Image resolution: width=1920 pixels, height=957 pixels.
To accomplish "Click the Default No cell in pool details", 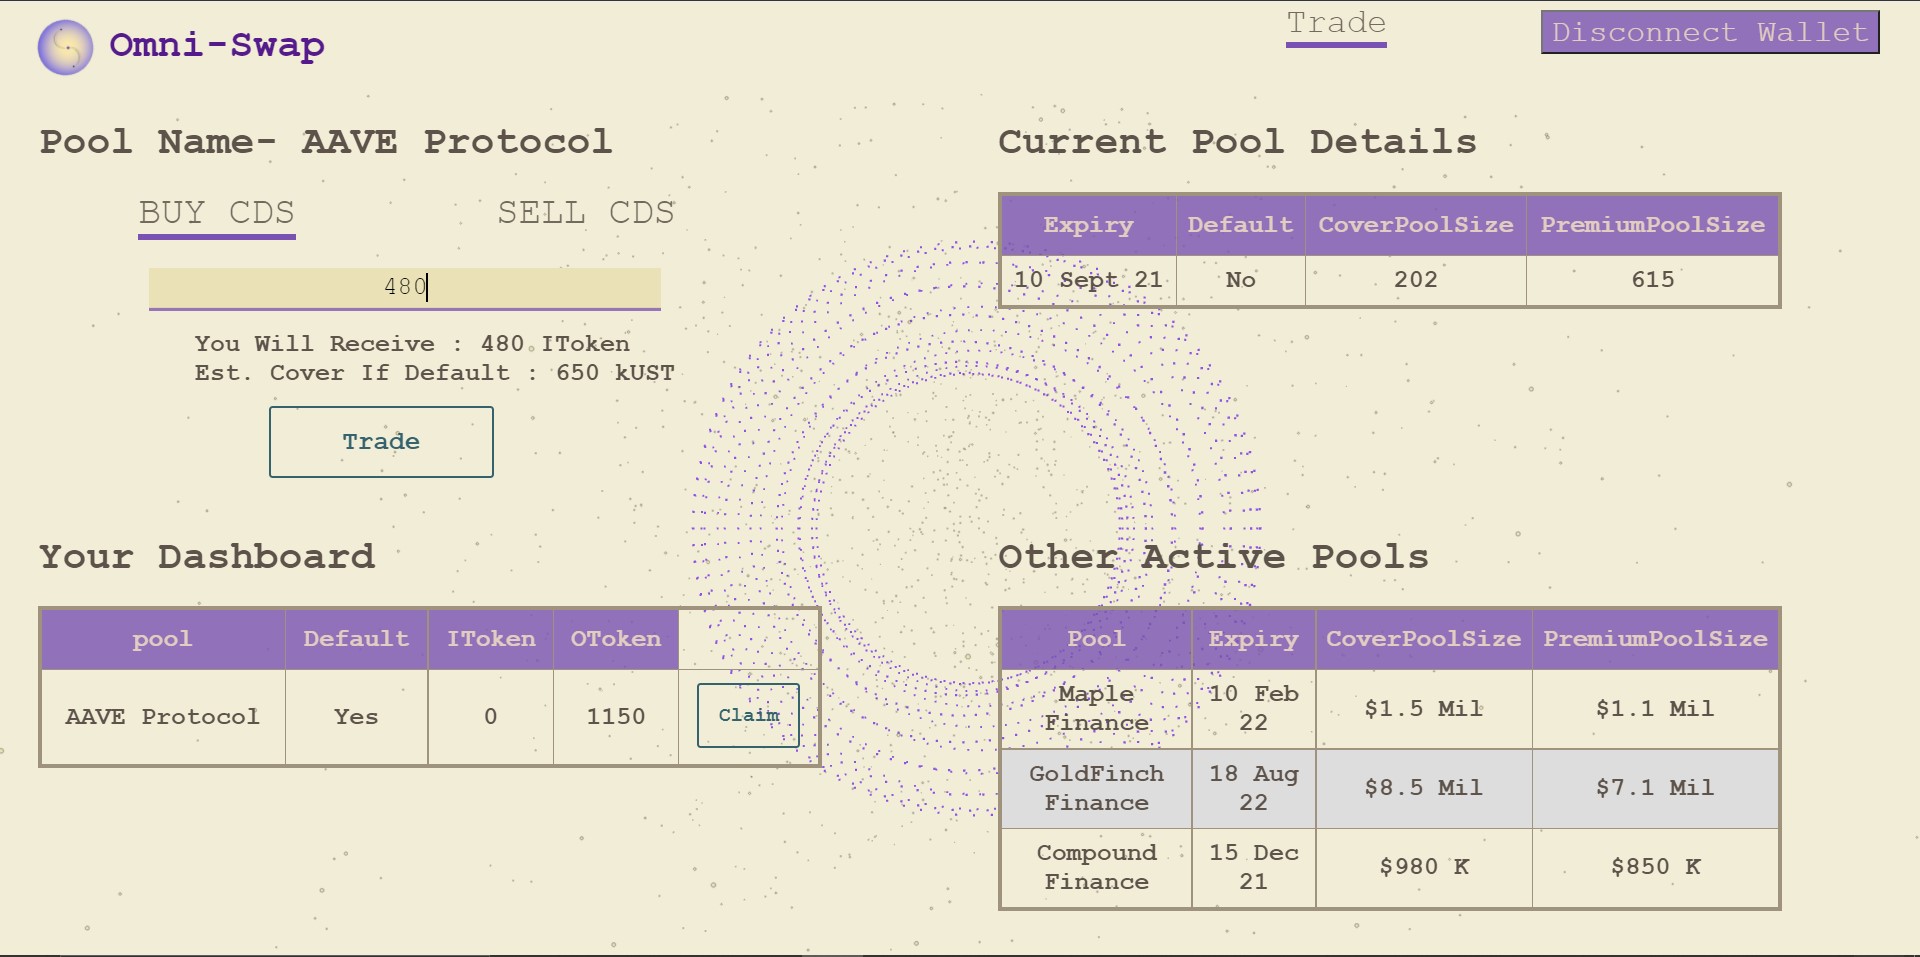I will pos(1241,280).
